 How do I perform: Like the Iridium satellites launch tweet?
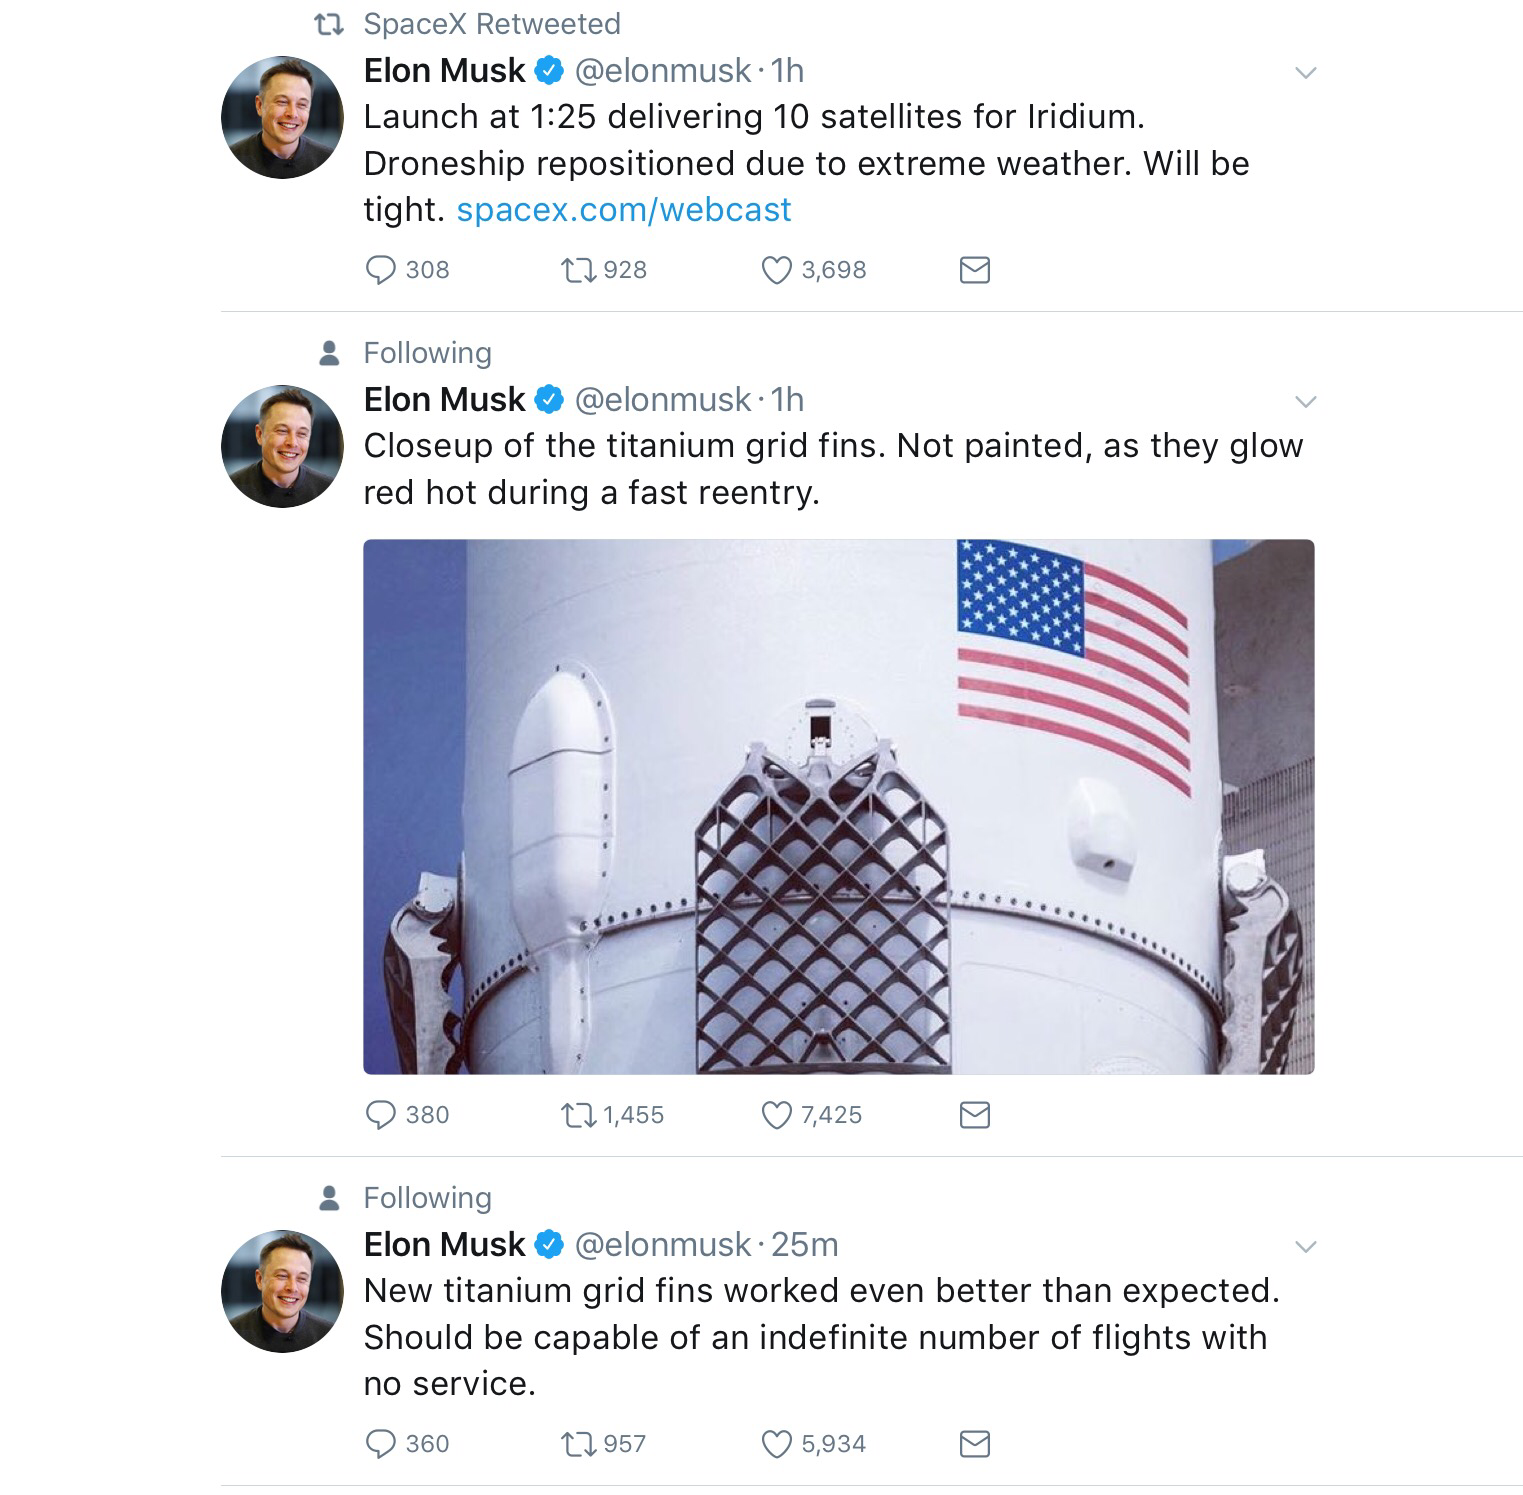[776, 270]
